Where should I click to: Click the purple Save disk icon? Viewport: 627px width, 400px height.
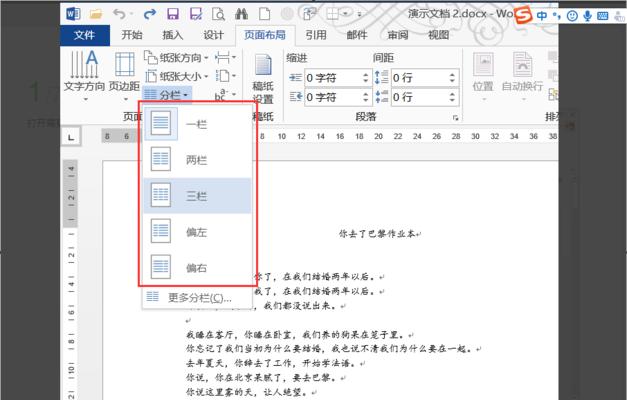click(173, 14)
